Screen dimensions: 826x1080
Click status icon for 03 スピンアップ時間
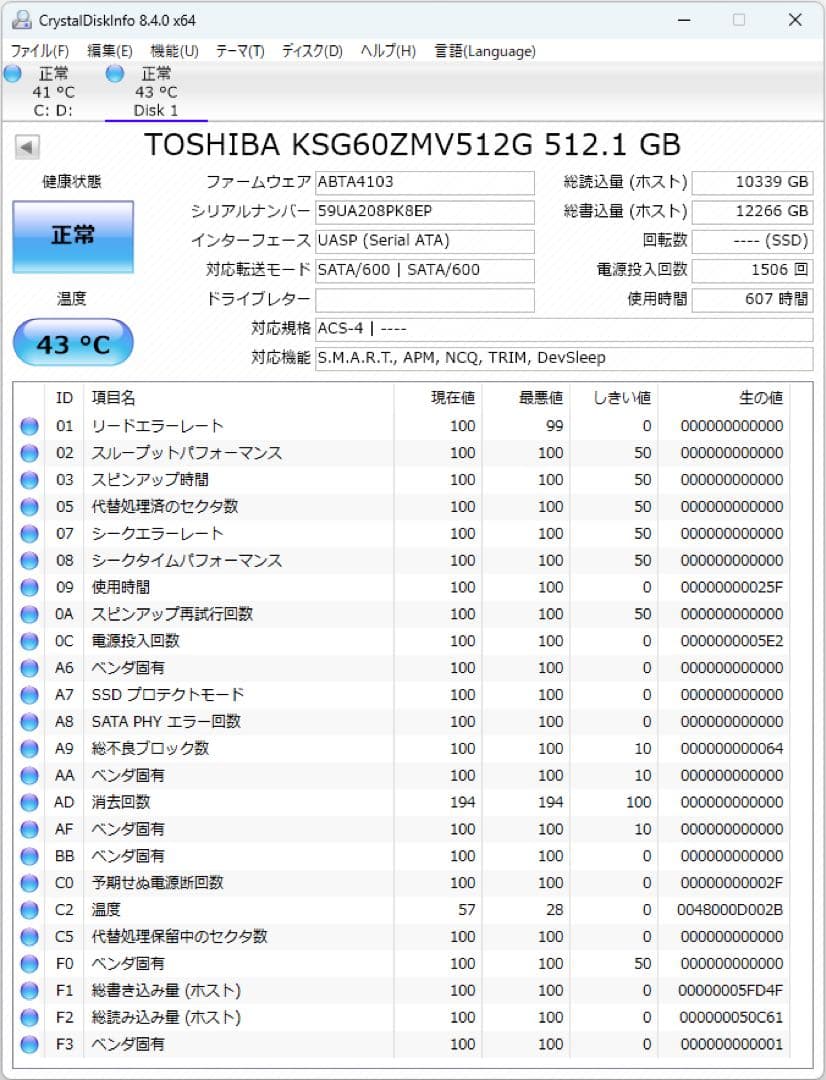point(30,480)
